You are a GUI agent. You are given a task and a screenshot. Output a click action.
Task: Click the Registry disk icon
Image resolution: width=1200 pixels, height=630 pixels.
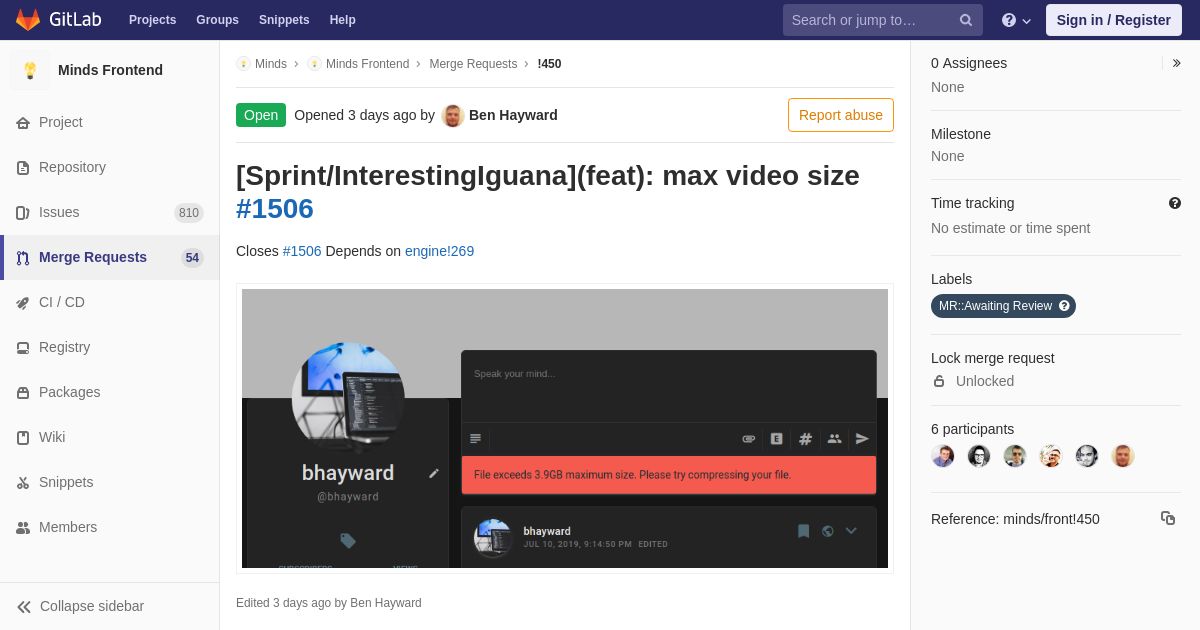[23, 348]
